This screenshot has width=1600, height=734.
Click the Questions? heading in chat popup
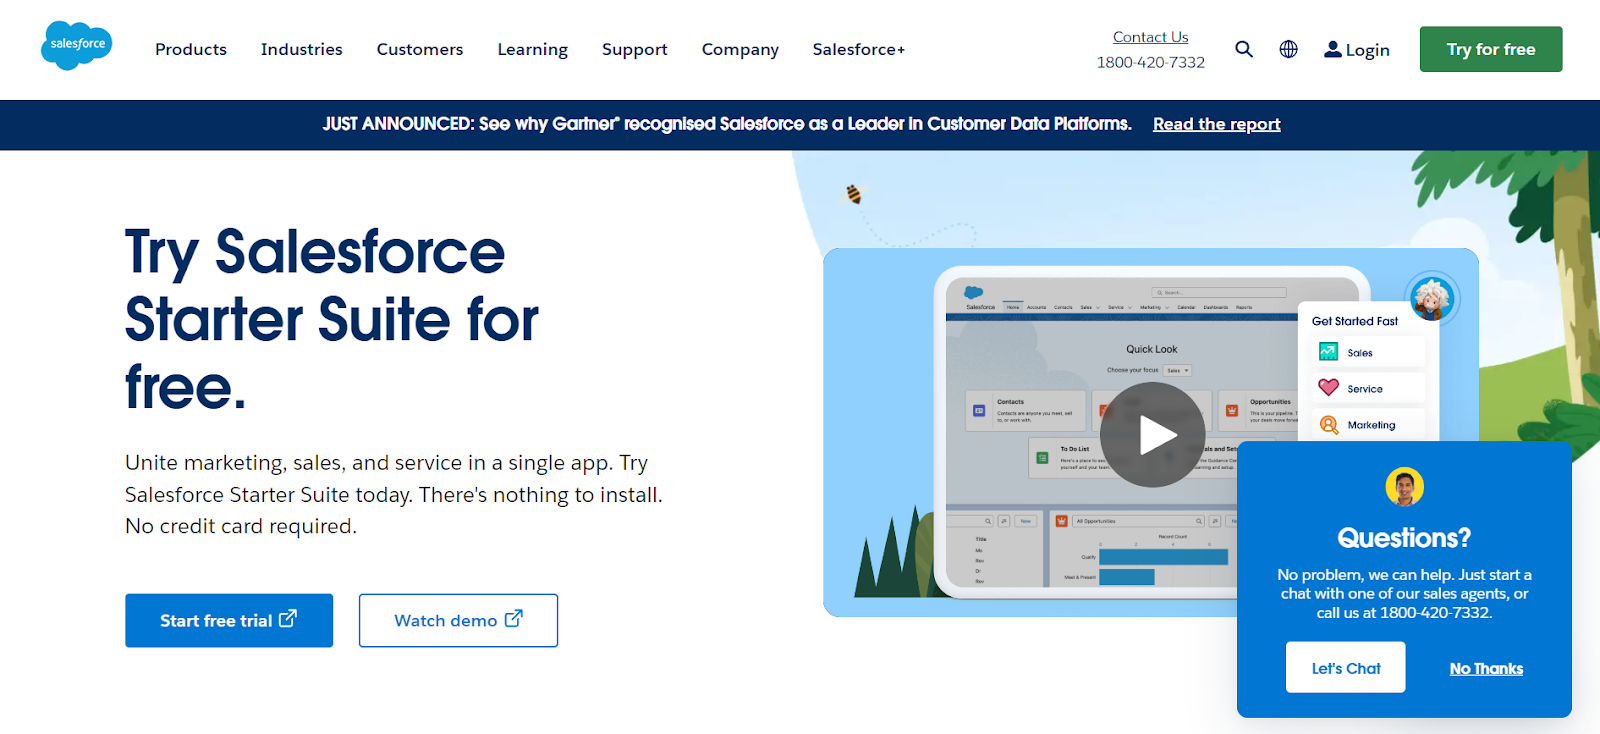tap(1404, 538)
